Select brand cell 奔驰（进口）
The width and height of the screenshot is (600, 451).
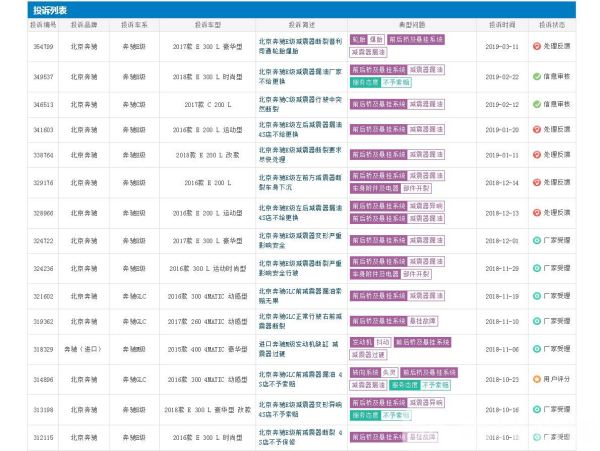click(83, 349)
